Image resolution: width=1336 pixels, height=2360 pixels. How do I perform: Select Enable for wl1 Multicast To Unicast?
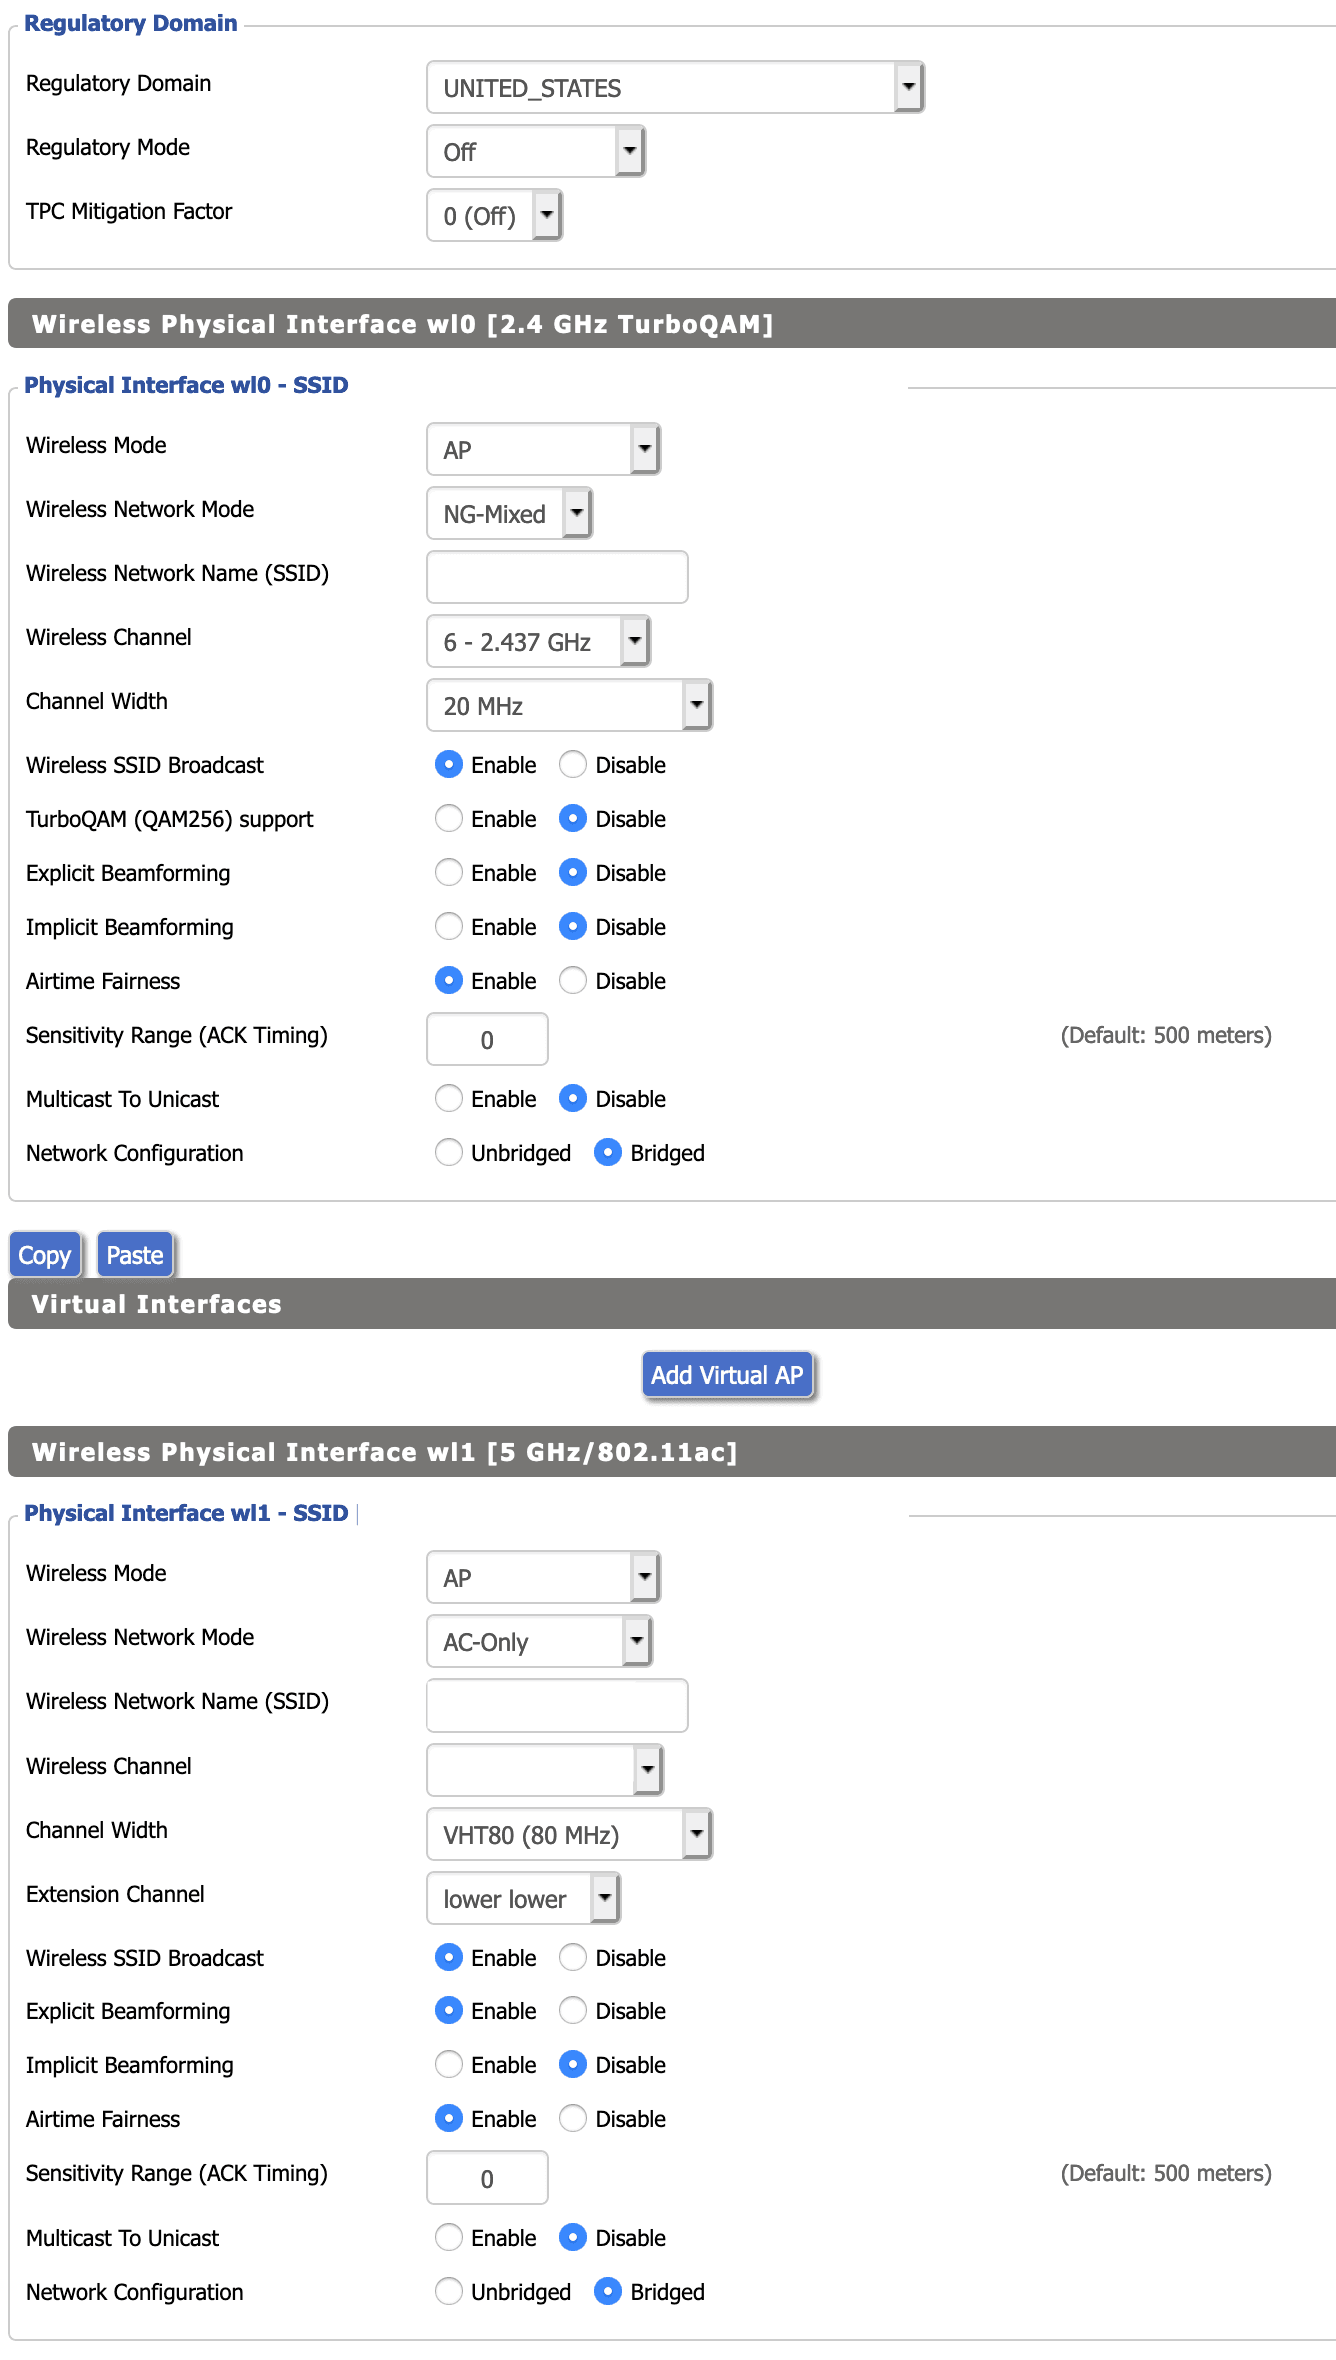click(449, 2237)
